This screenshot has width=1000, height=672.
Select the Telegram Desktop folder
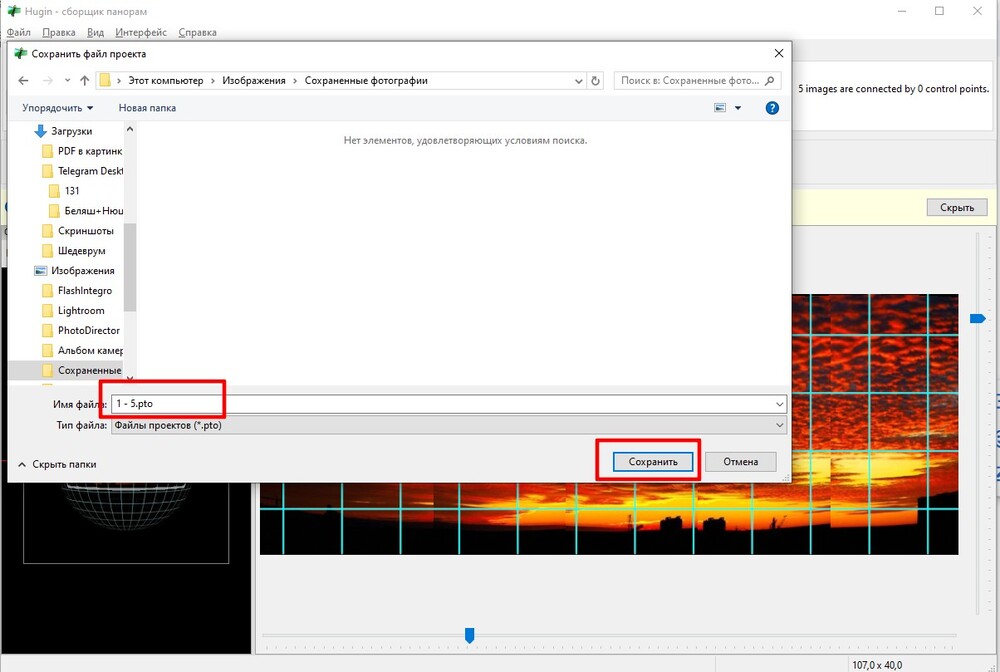pos(90,171)
